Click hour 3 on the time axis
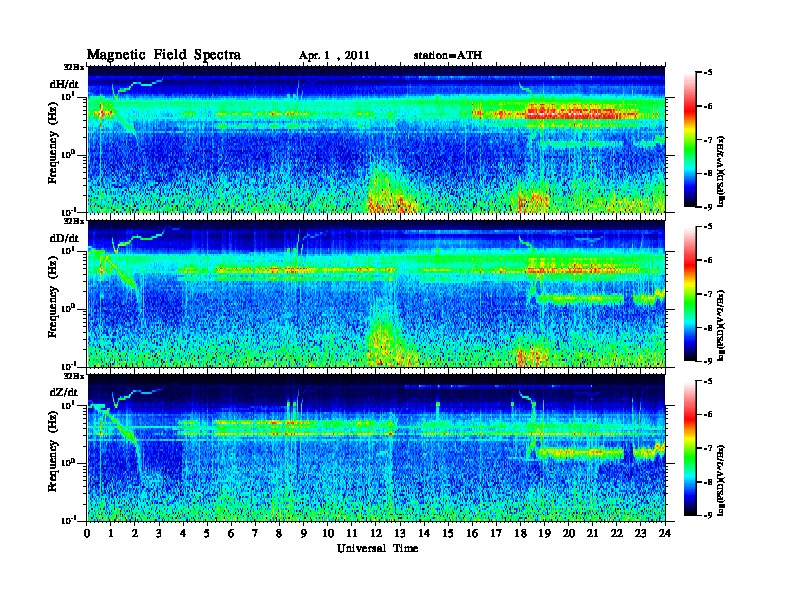 (159, 534)
